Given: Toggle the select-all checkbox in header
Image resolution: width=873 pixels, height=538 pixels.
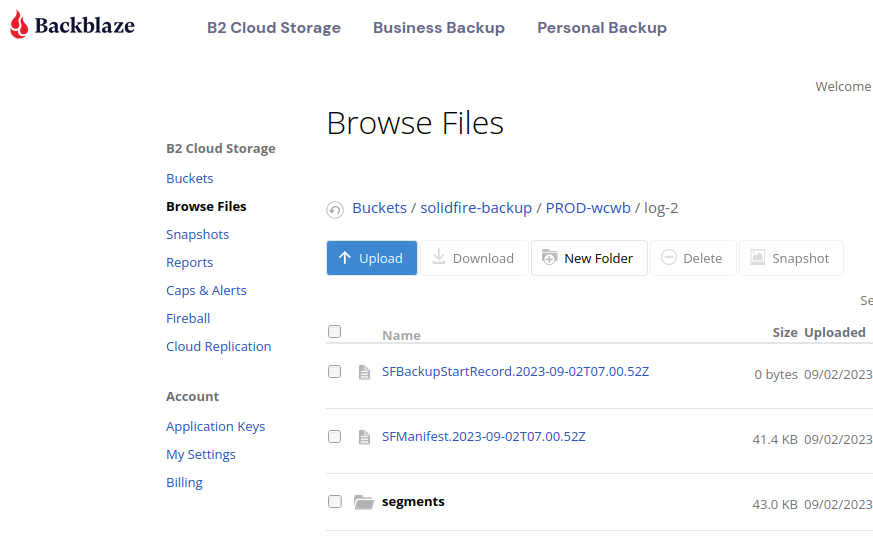Looking at the screenshot, I should point(335,332).
